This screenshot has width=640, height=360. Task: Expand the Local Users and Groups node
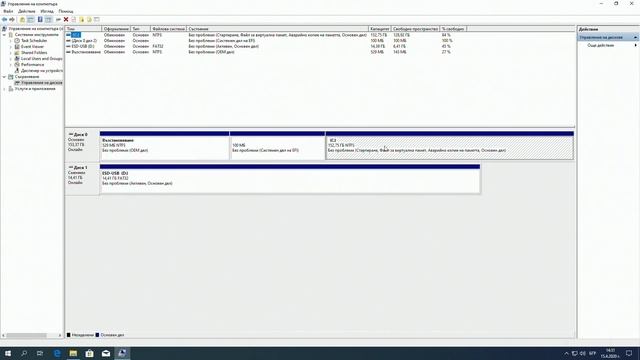point(11,59)
